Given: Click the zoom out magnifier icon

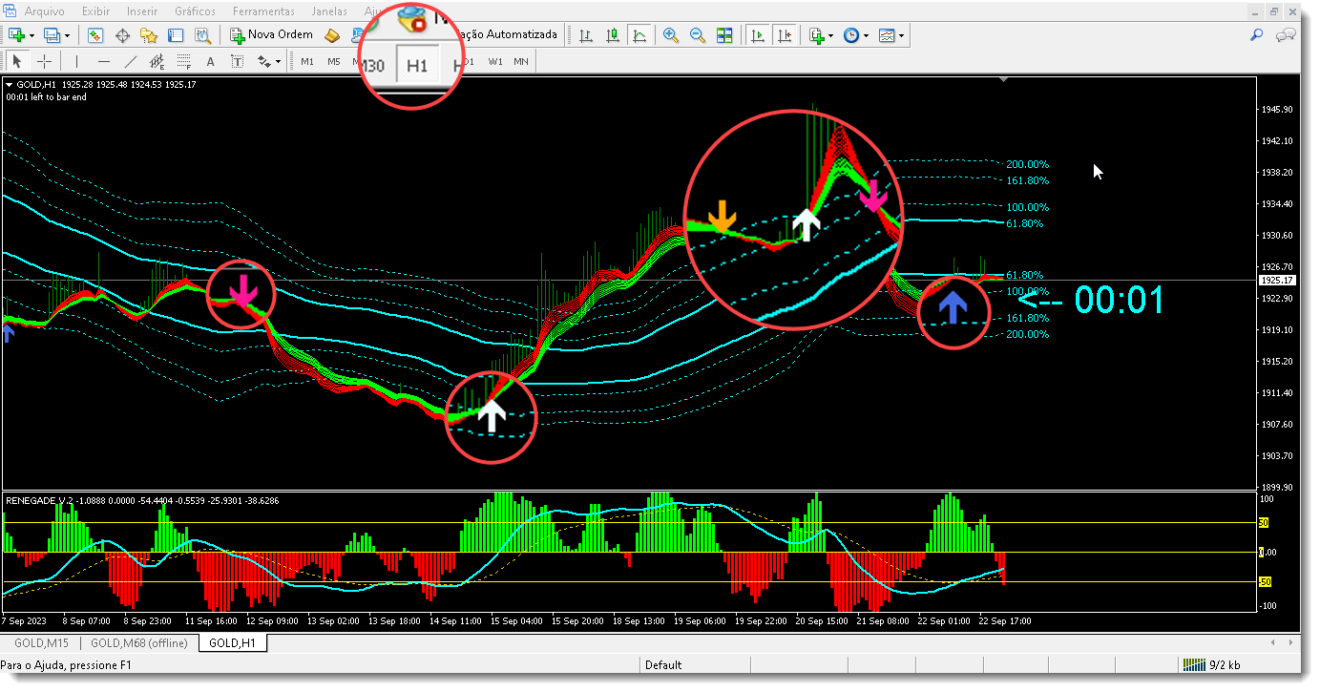Looking at the screenshot, I should click(x=698, y=35).
